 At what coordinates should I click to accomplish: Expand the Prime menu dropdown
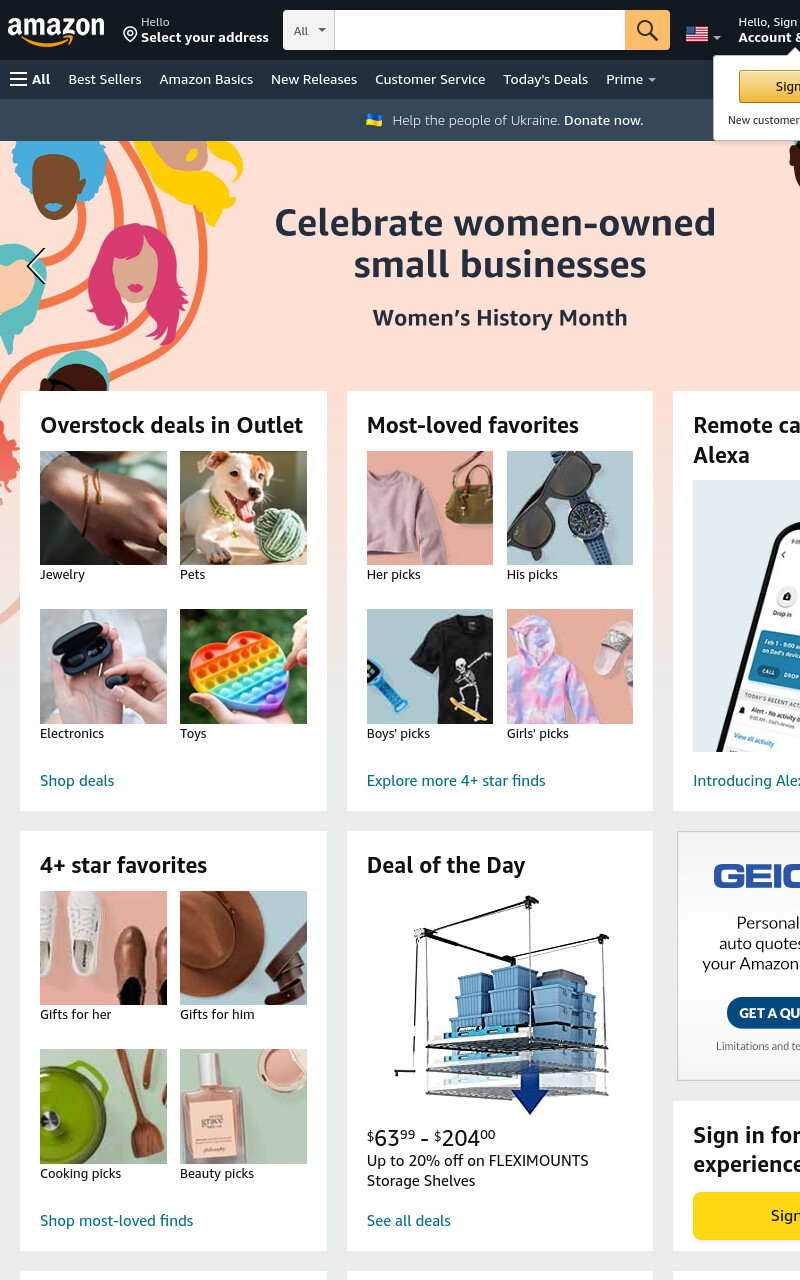(631, 79)
